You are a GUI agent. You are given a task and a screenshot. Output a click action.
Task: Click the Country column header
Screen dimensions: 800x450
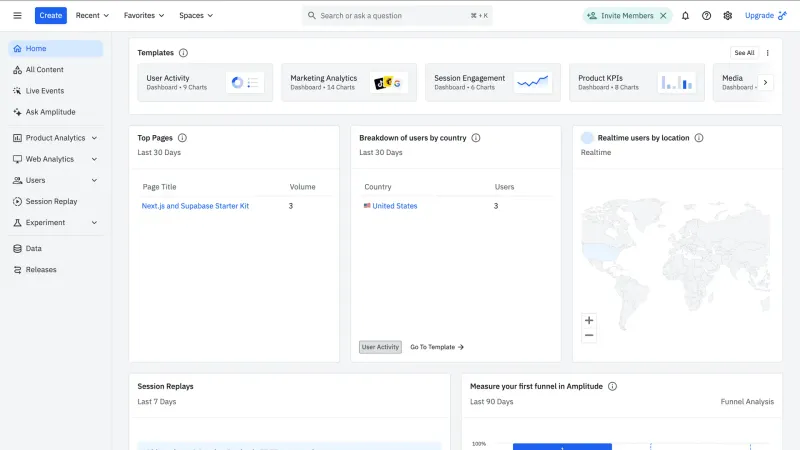[x=378, y=187]
